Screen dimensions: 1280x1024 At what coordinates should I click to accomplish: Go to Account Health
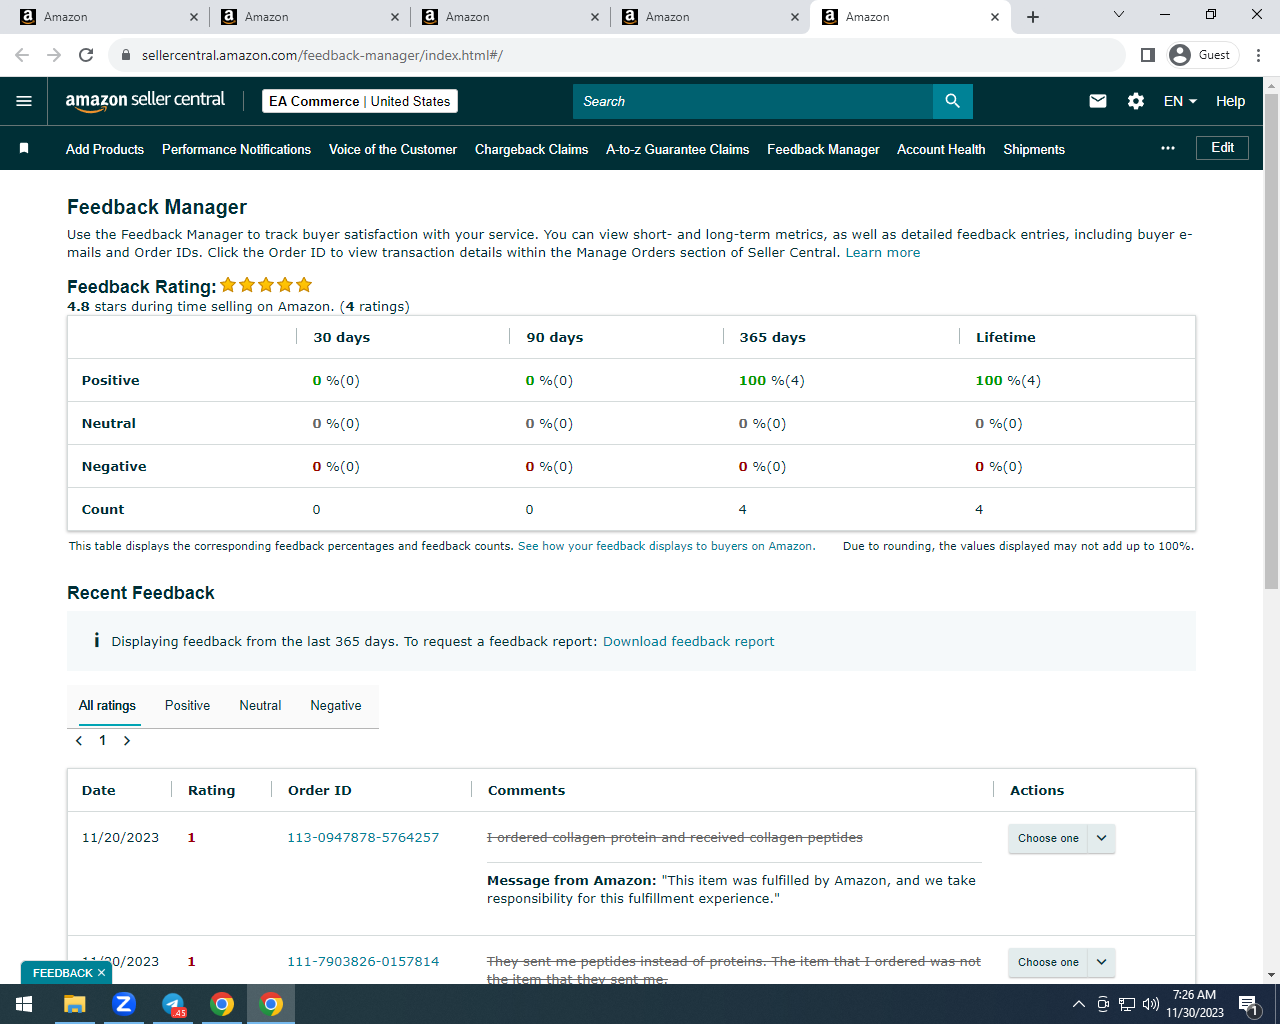pos(941,149)
